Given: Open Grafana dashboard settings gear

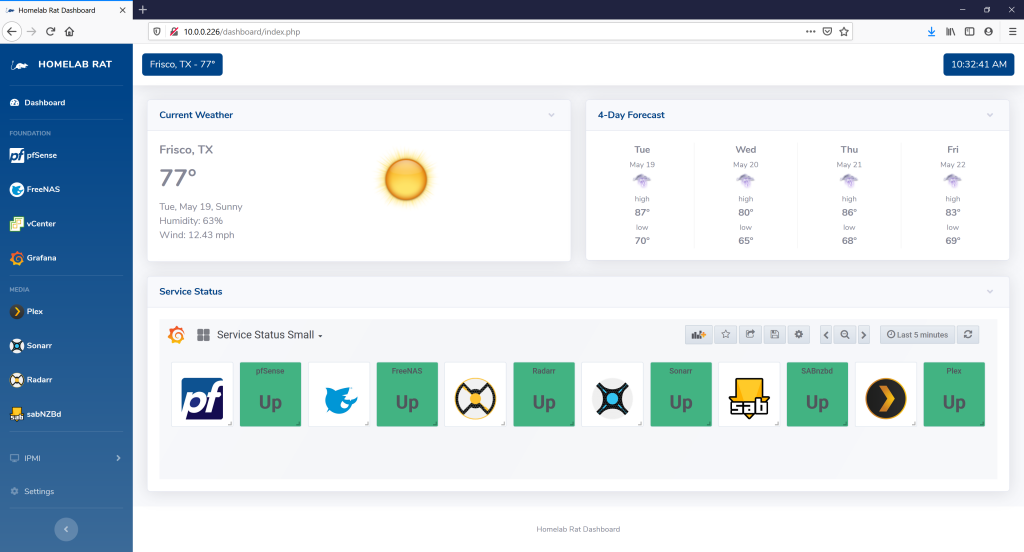Looking at the screenshot, I should pyautogui.click(x=799, y=334).
